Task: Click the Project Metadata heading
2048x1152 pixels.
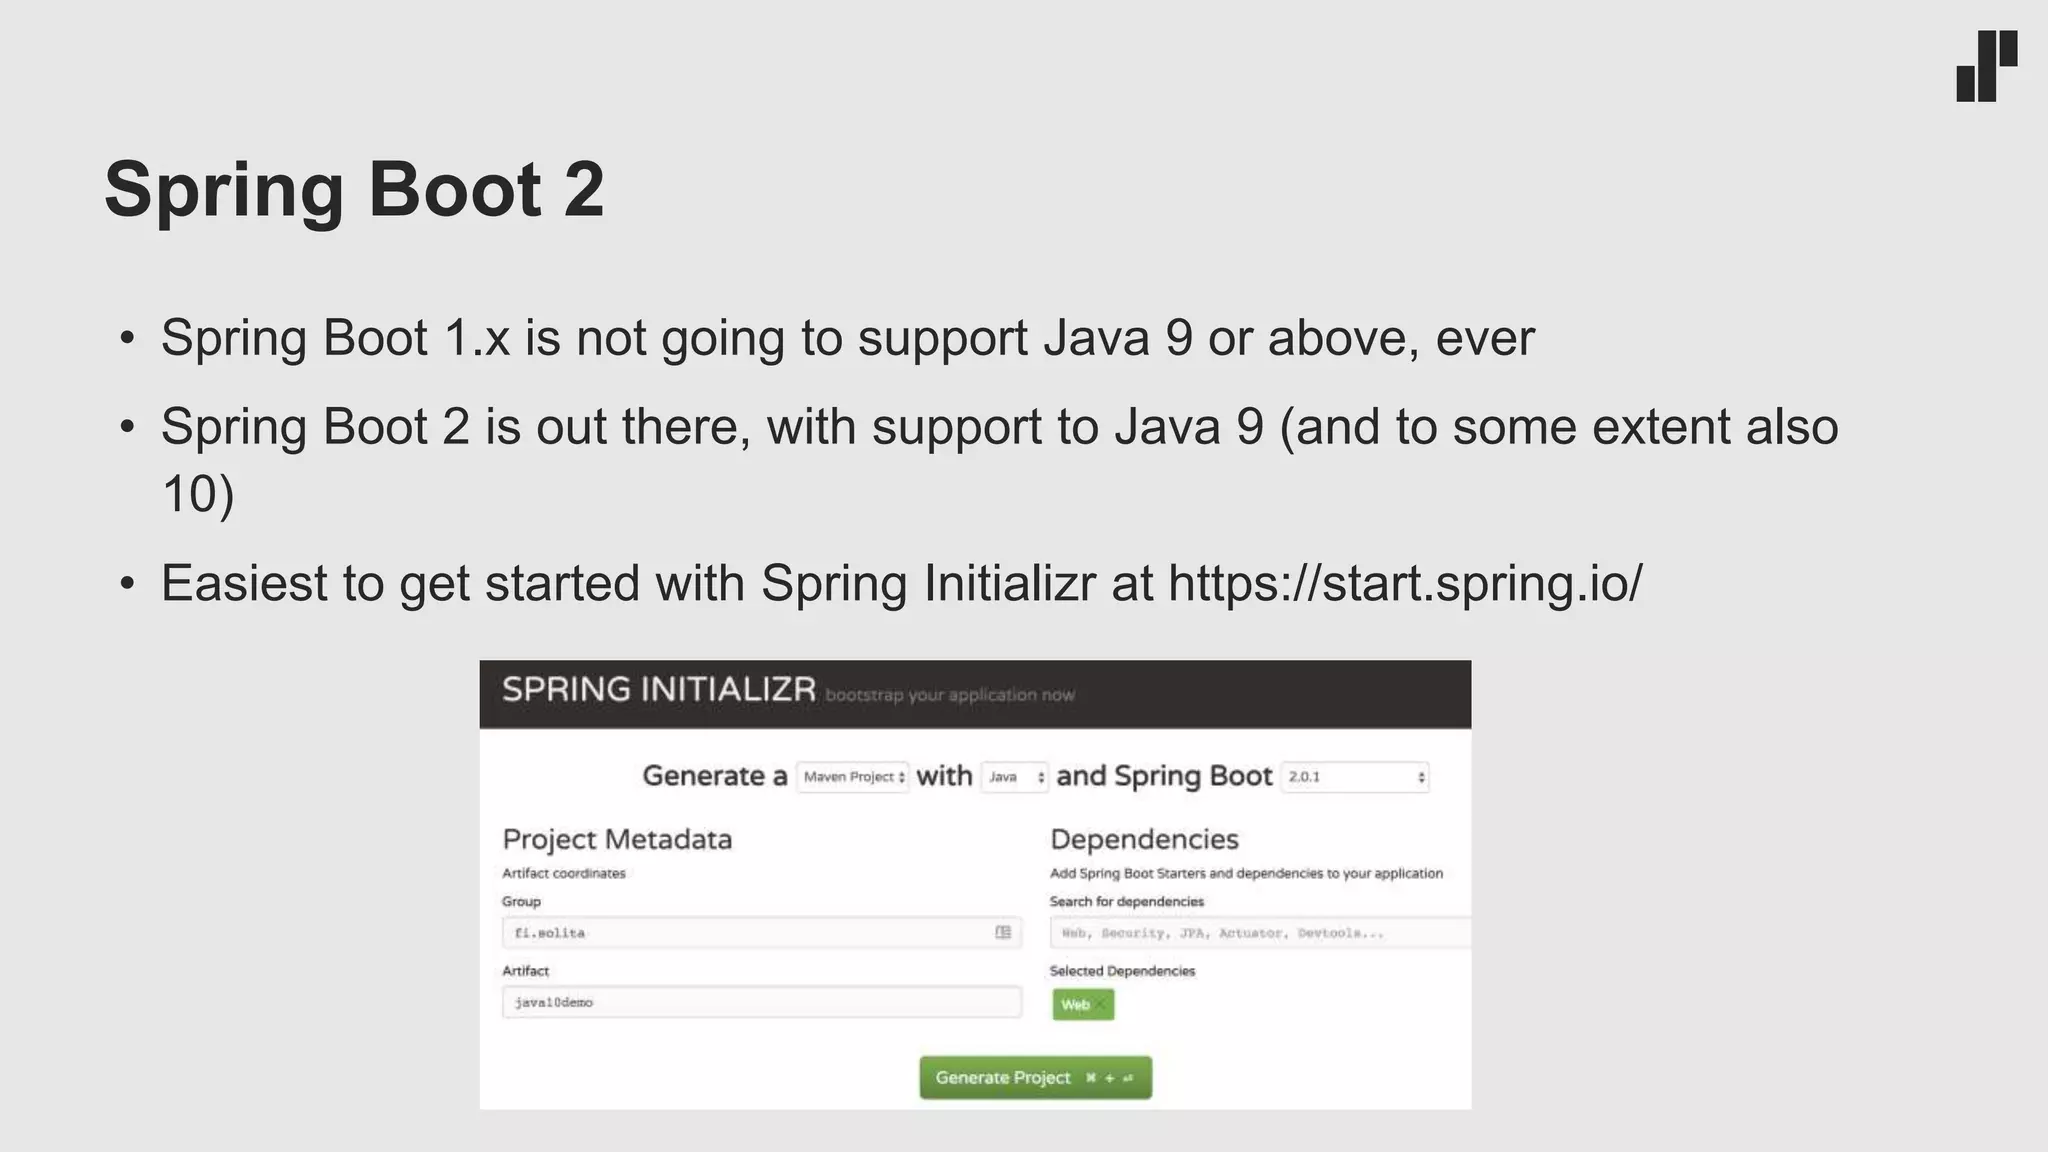Action: coord(617,839)
